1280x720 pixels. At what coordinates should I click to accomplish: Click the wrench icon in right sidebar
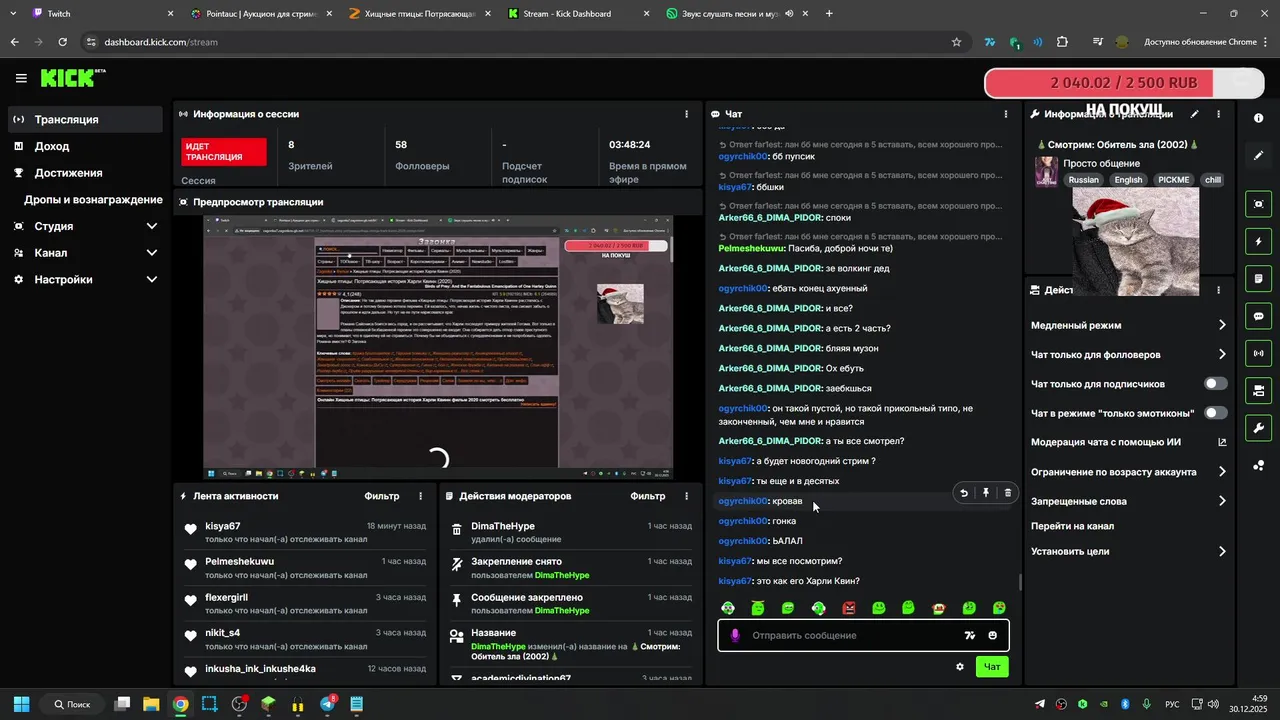(1258, 428)
